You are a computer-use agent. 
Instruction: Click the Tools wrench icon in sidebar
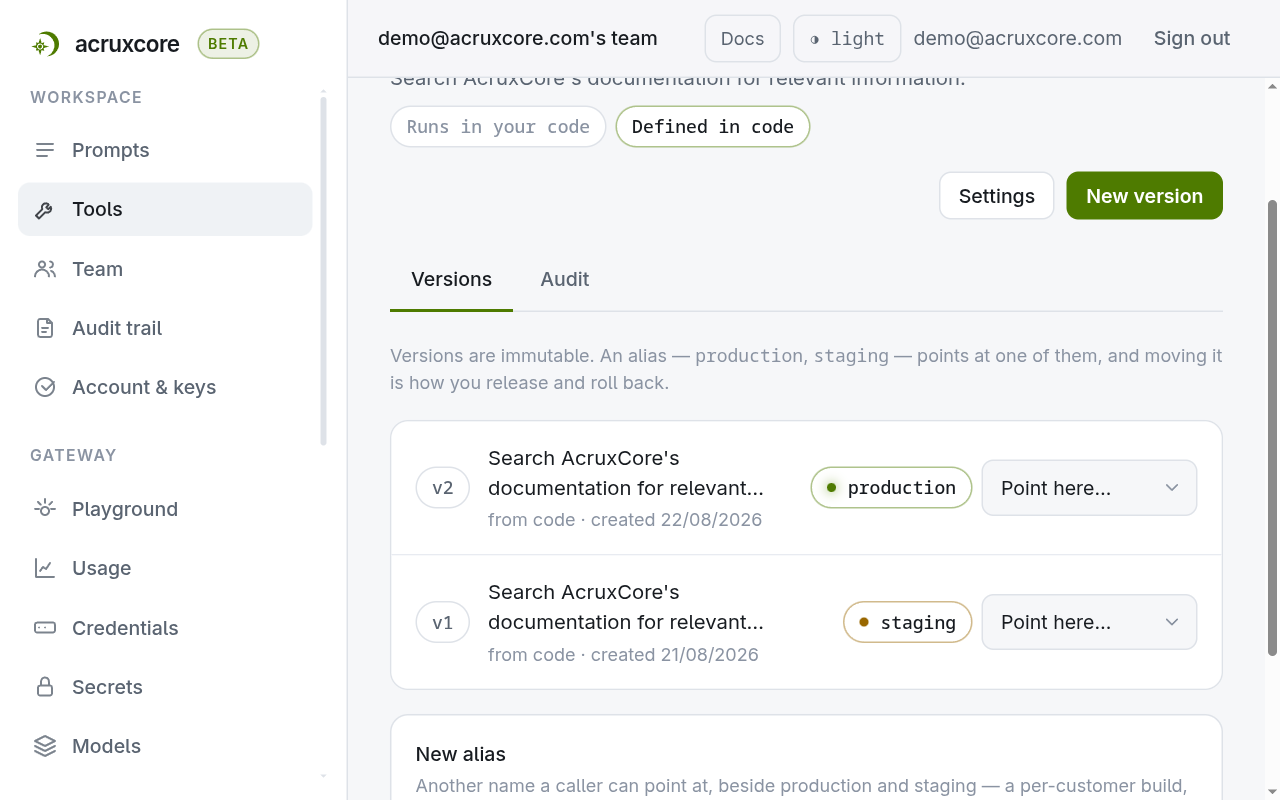(45, 210)
